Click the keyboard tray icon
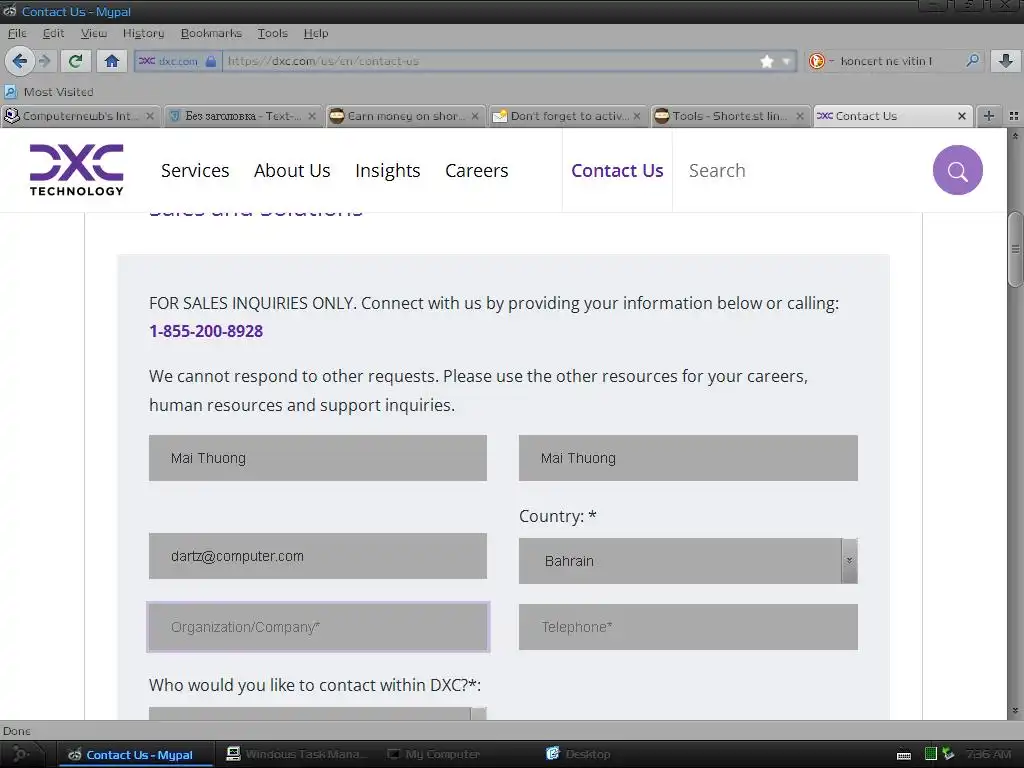 coord(904,755)
